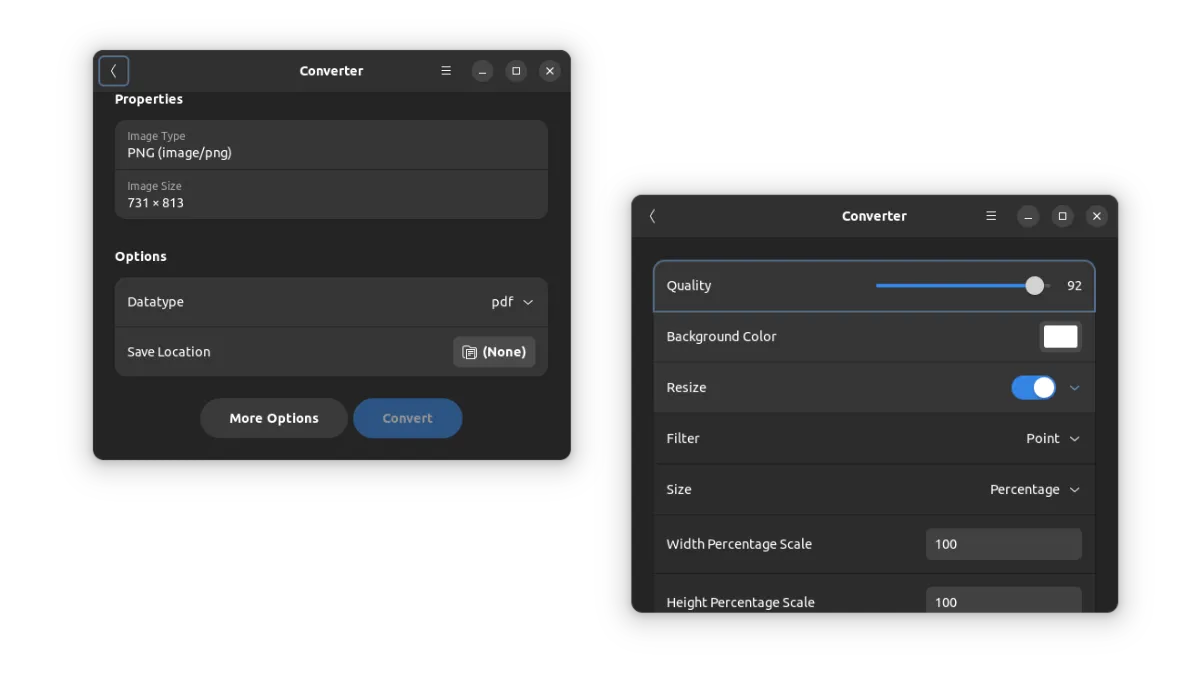The height and width of the screenshot is (675, 1200).
Task: Open the hamburger menu in the right Converter window
Action: [x=990, y=216]
